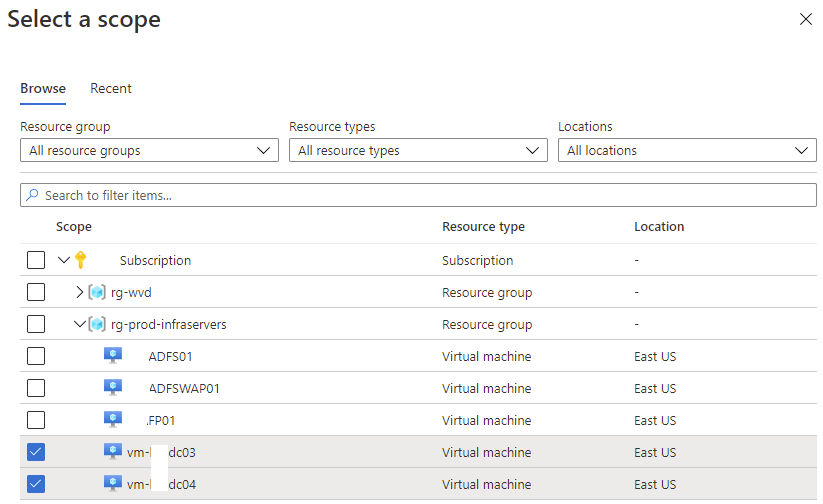Select the ADFSWAP01 name text
Screen dimensions: 823x504
[184, 388]
